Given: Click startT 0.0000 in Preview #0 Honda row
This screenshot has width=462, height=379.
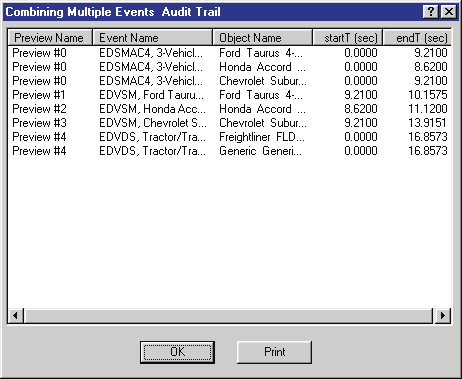Looking at the screenshot, I should coord(361,67).
